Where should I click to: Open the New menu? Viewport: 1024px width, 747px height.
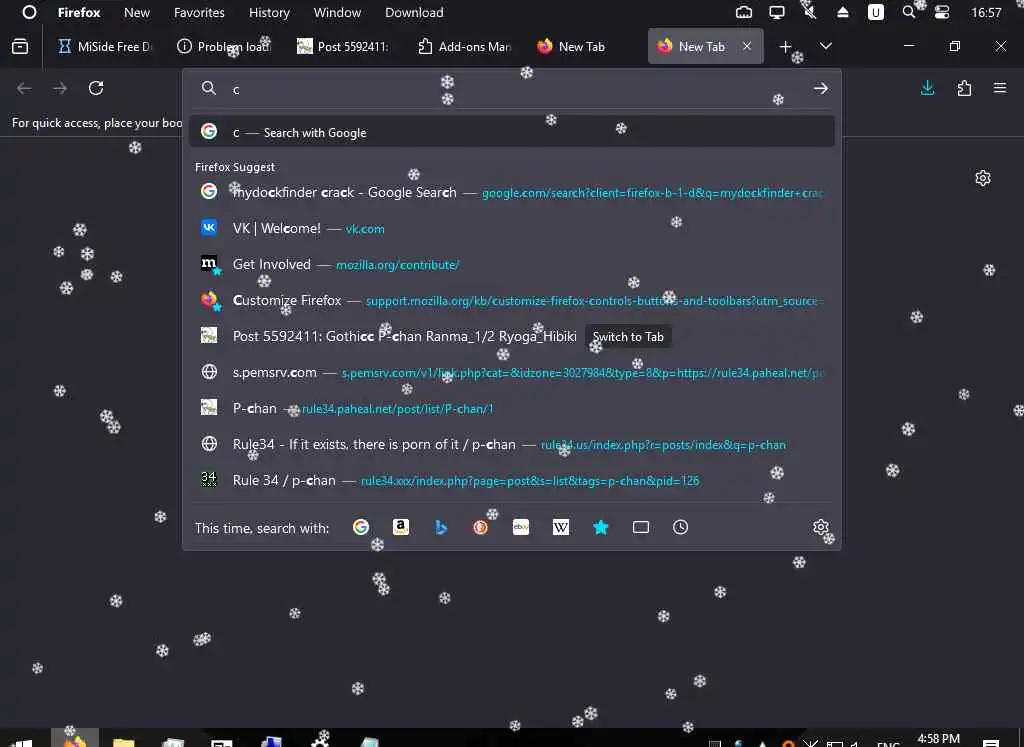[x=137, y=12]
